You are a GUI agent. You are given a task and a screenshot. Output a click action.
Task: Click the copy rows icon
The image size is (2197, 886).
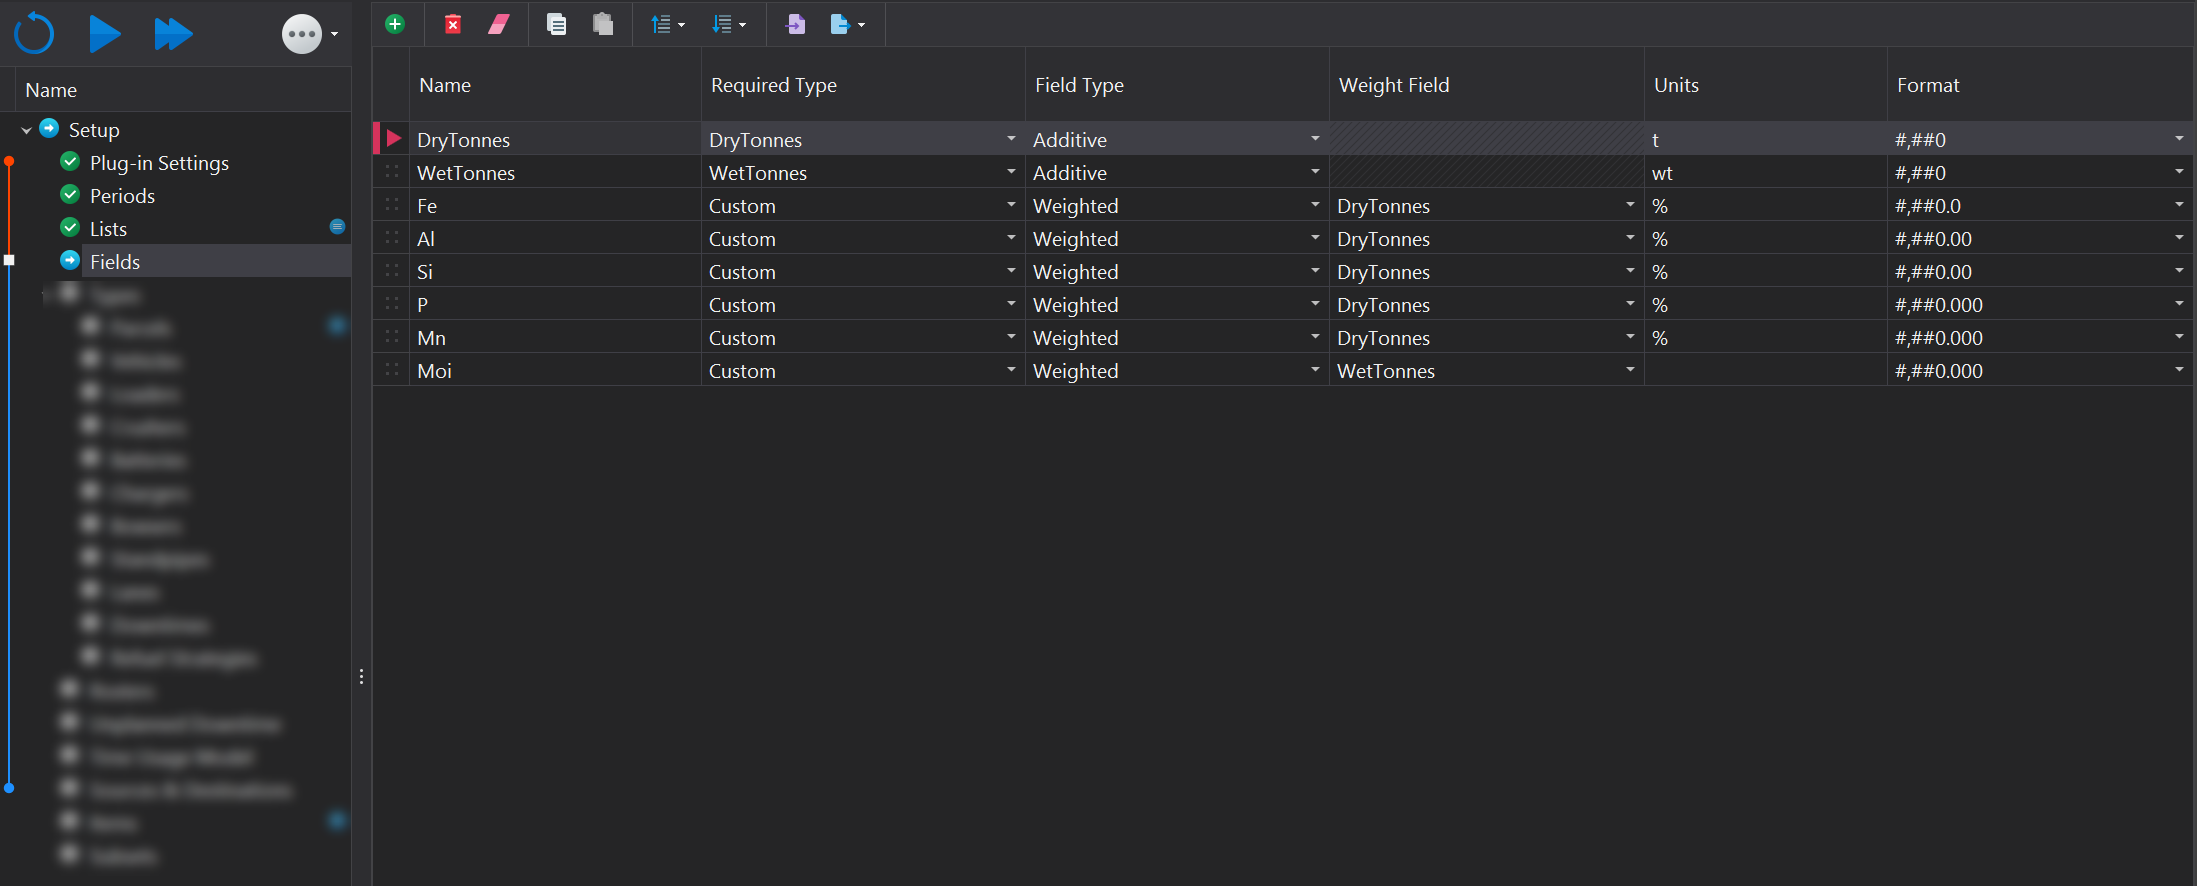click(x=557, y=24)
